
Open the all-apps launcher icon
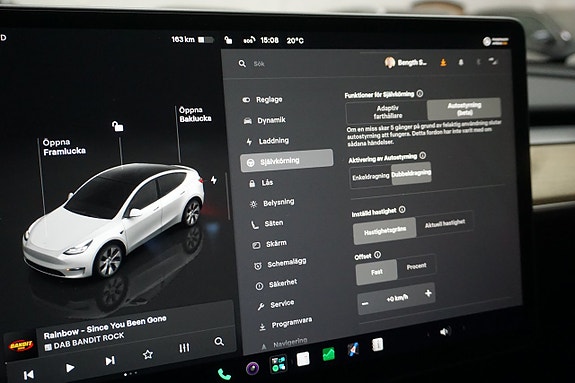point(278,364)
